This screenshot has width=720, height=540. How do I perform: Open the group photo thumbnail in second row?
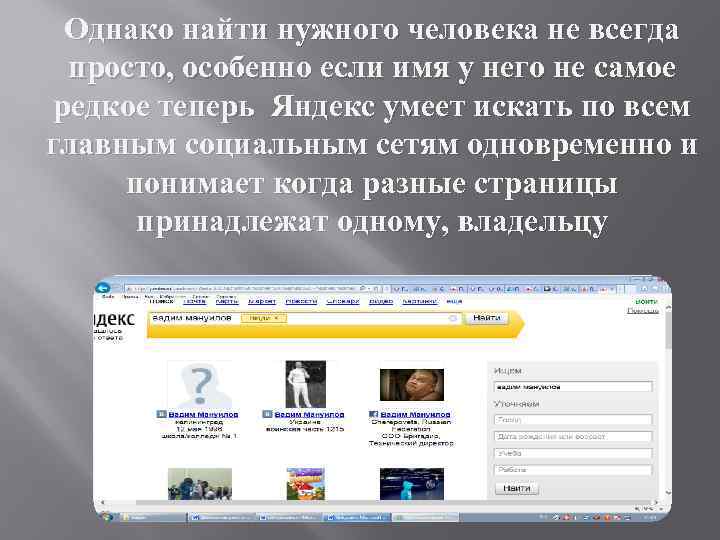click(x=200, y=484)
